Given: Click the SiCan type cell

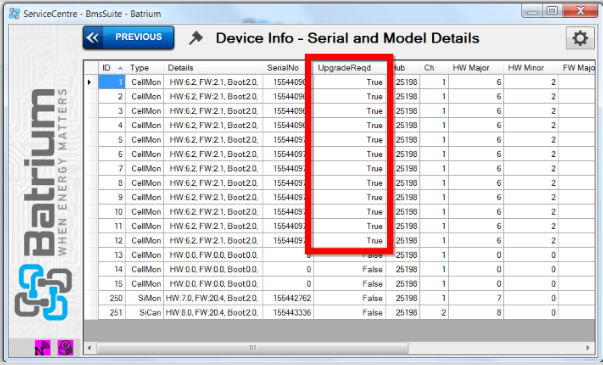Looking at the screenshot, I should coord(145,312).
